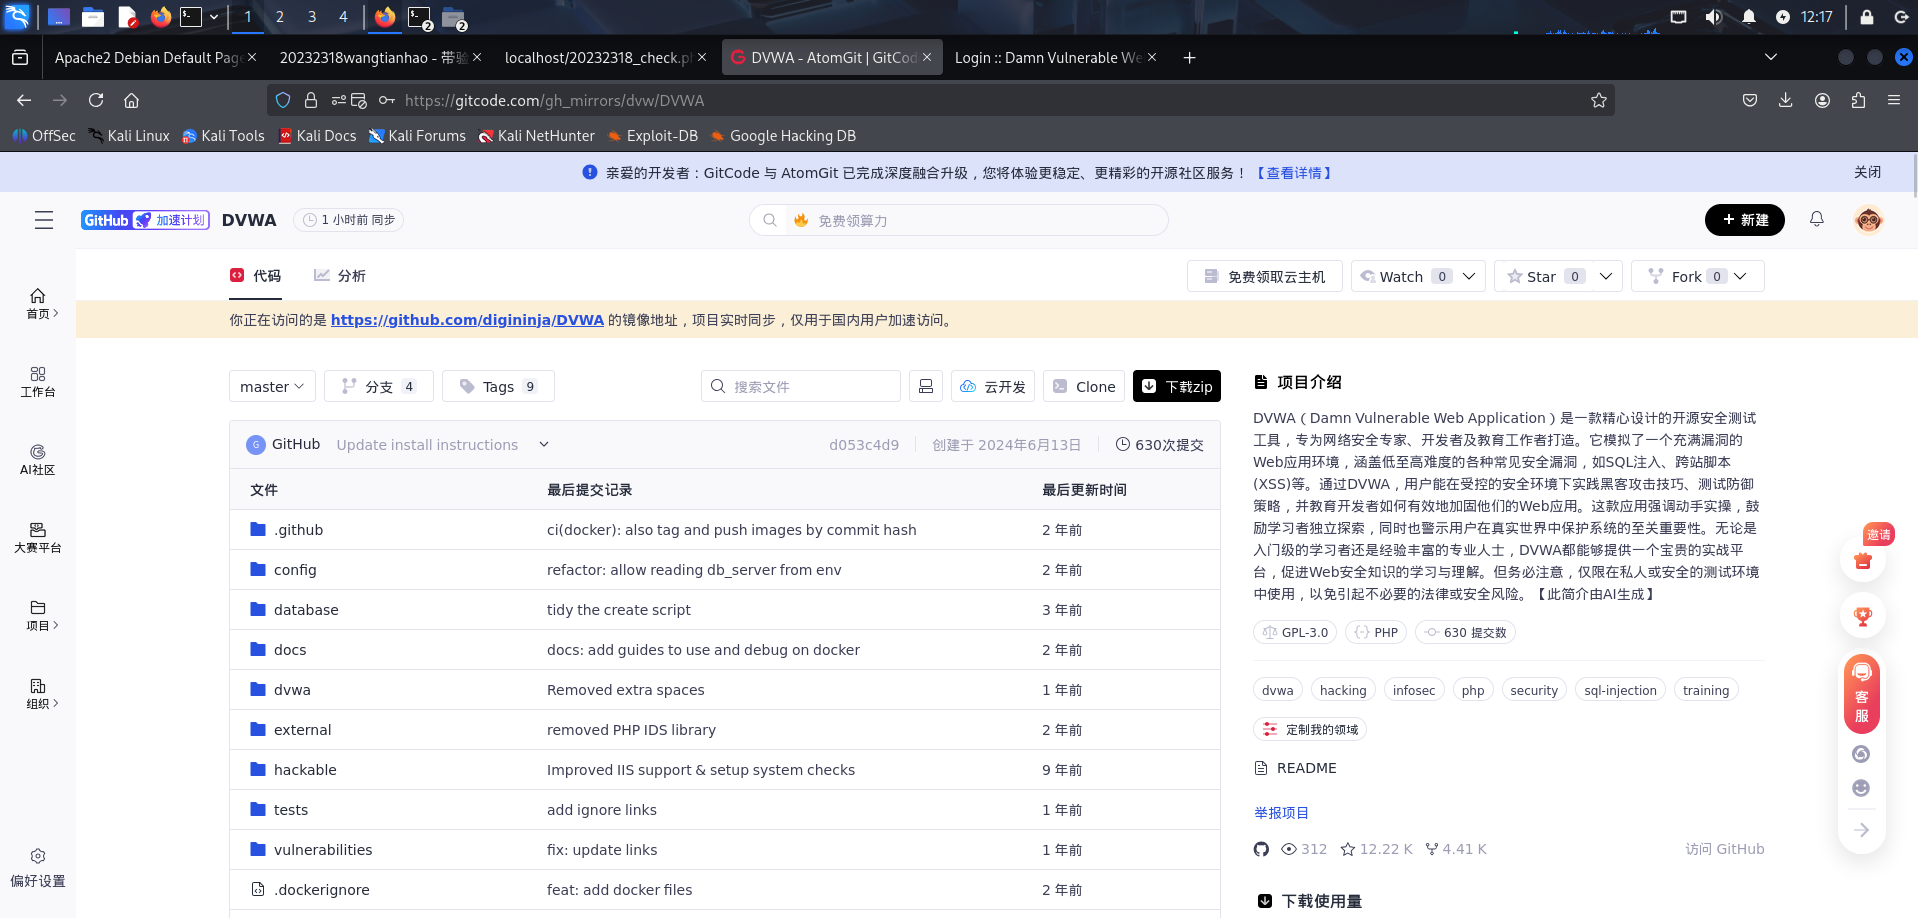
Task: Click the 查看详情 link in banner
Action: click(x=1294, y=173)
